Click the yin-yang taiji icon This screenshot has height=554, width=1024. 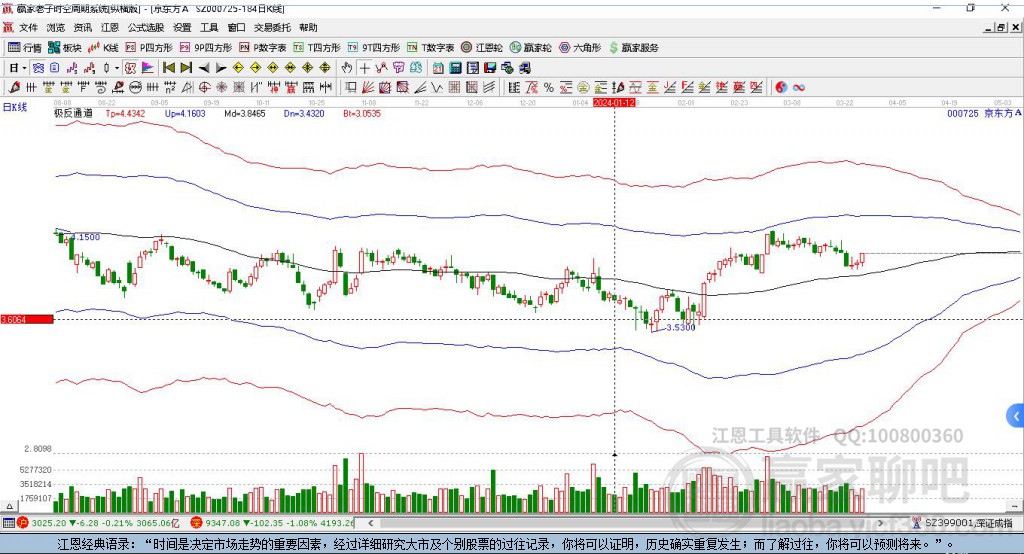pyautogui.click(x=781, y=88)
